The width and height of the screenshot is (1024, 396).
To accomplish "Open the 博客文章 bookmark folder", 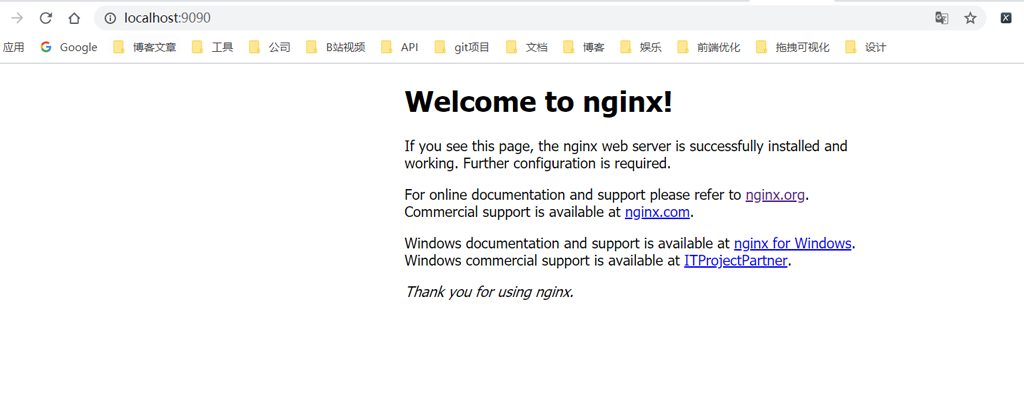I will 144,47.
